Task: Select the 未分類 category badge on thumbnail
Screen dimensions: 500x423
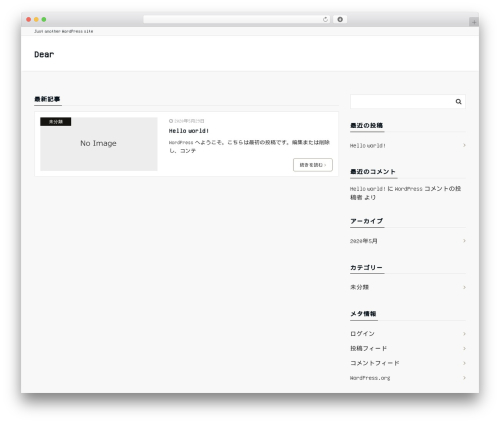Action: click(56, 122)
